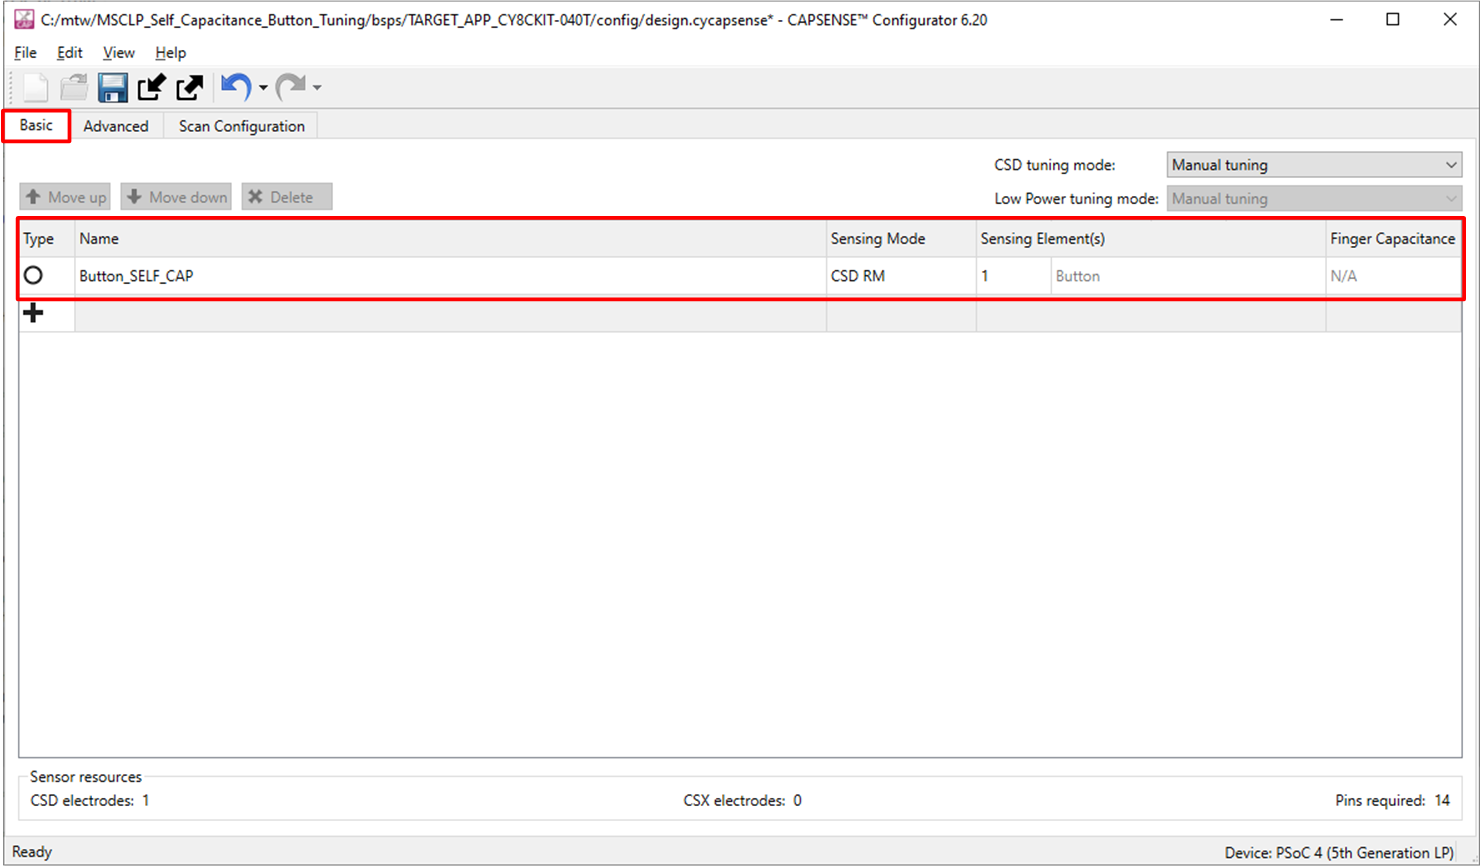1481x866 pixels.
Task: Select the Button_SELF_CAP widget name cell
Action: pos(450,276)
